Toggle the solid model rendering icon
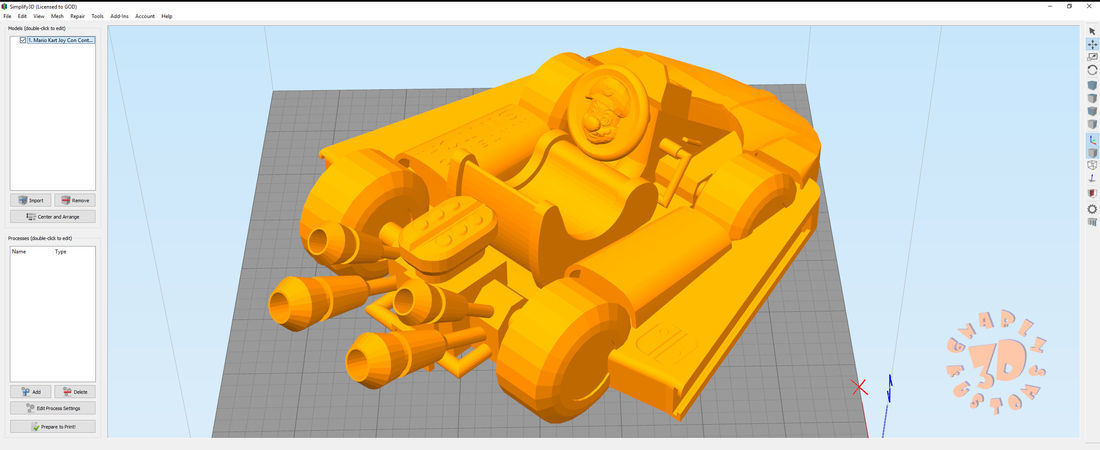The height and width of the screenshot is (450, 1100). (x=1092, y=152)
